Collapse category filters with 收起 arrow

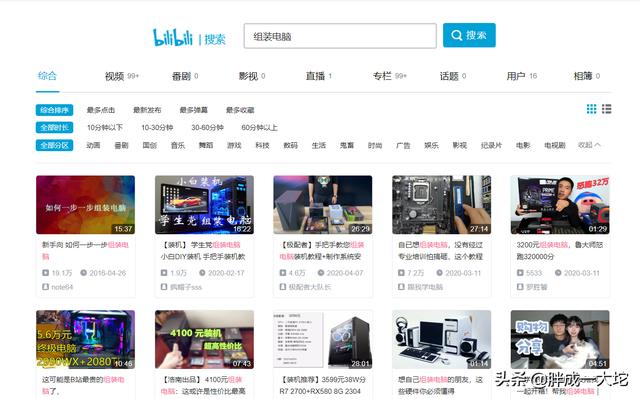tap(589, 145)
